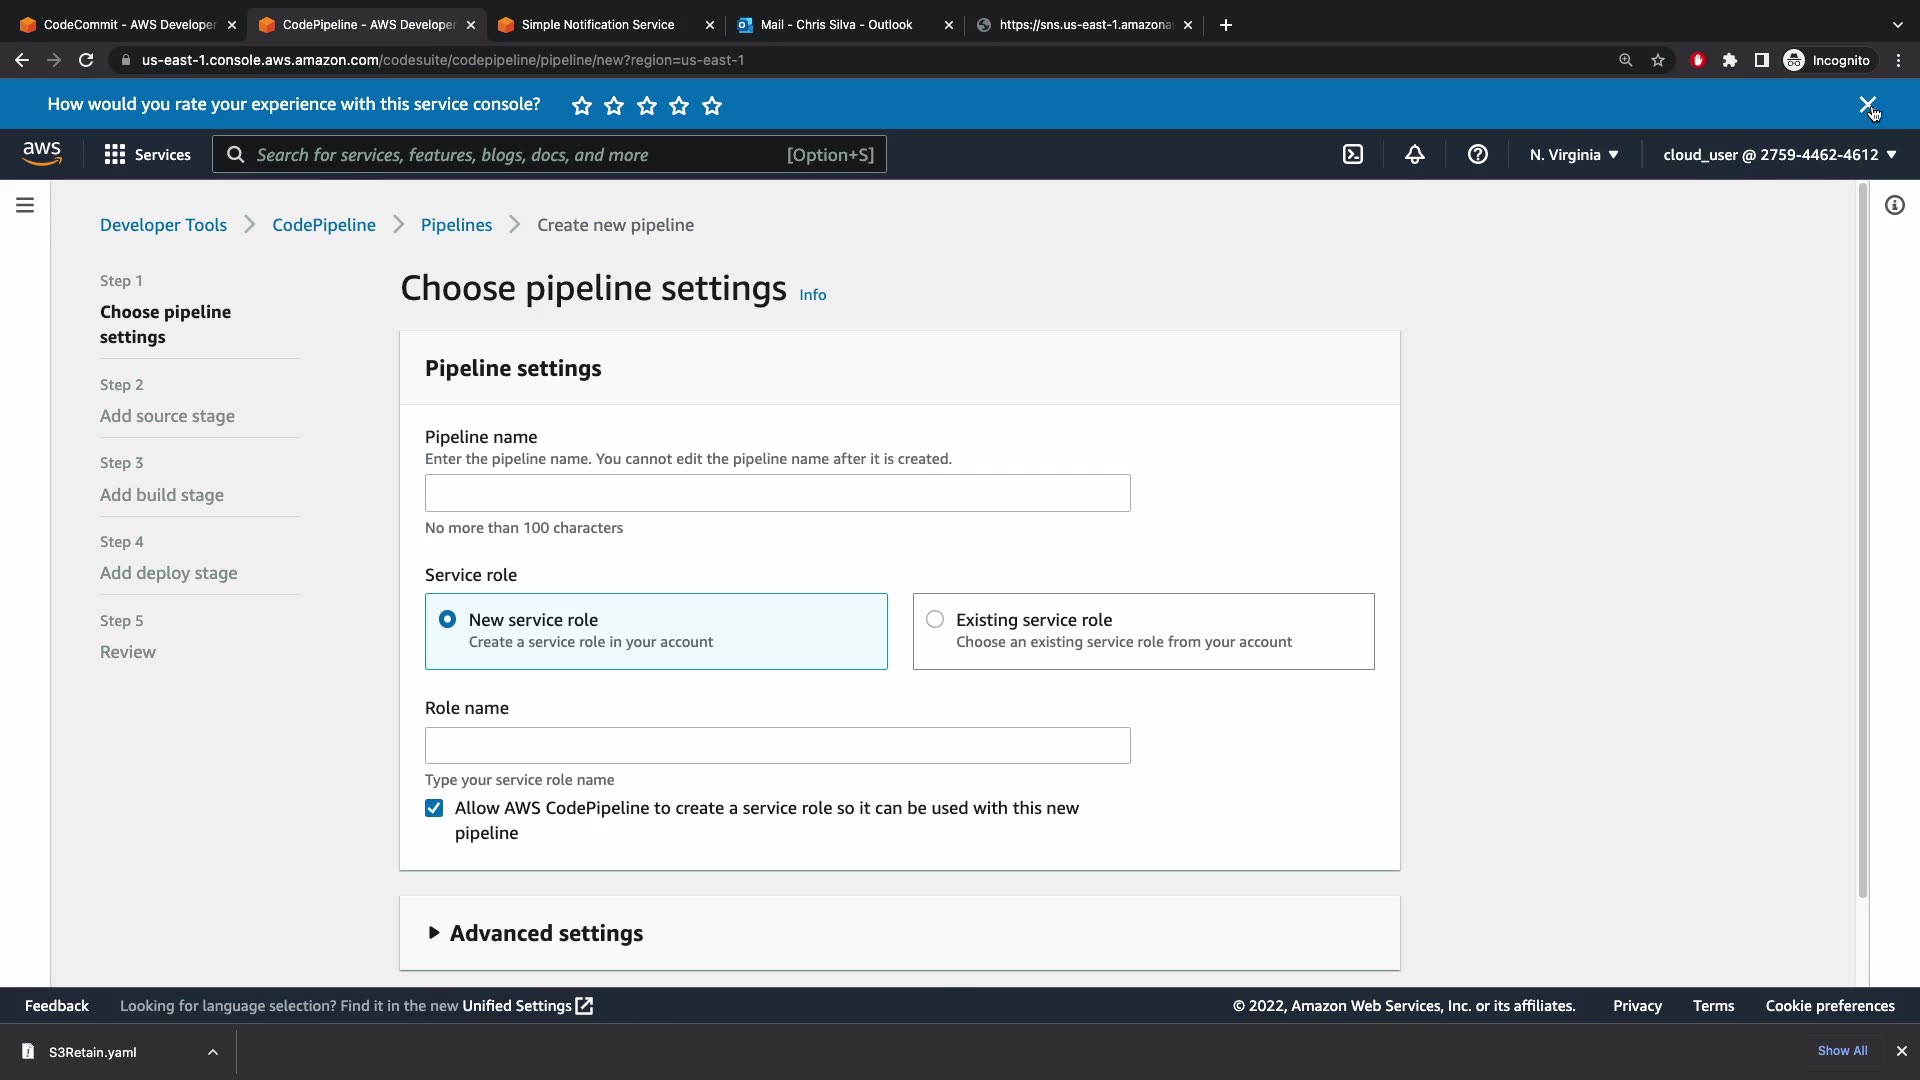Open the cloud_user account dropdown
The width and height of the screenshot is (1920, 1080).
pos(1779,154)
